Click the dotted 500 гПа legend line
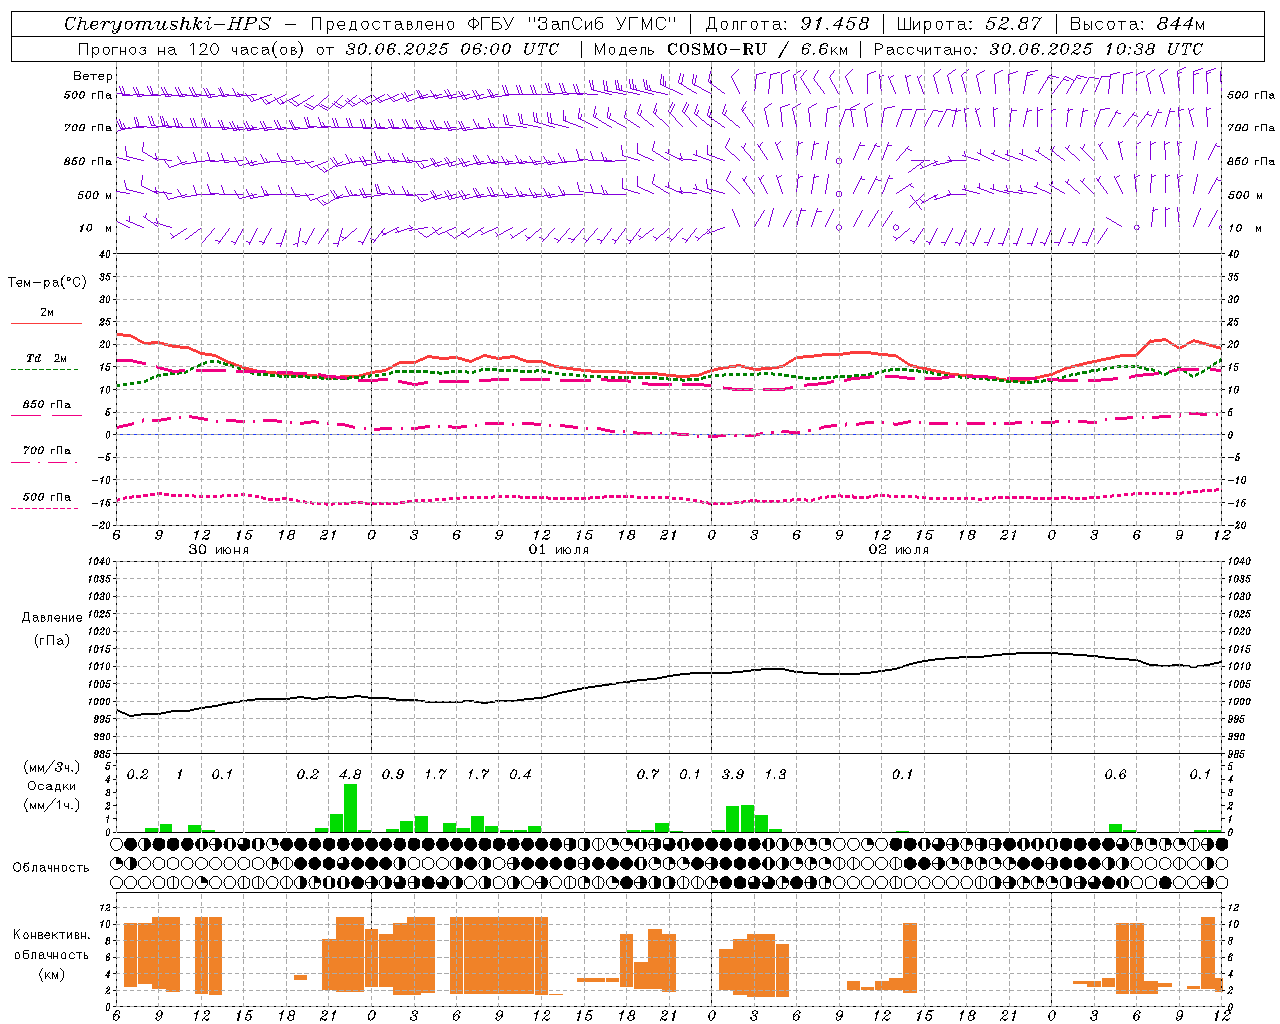Image resolution: width=1280 pixels, height=1024 pixels. coord(44,508)
